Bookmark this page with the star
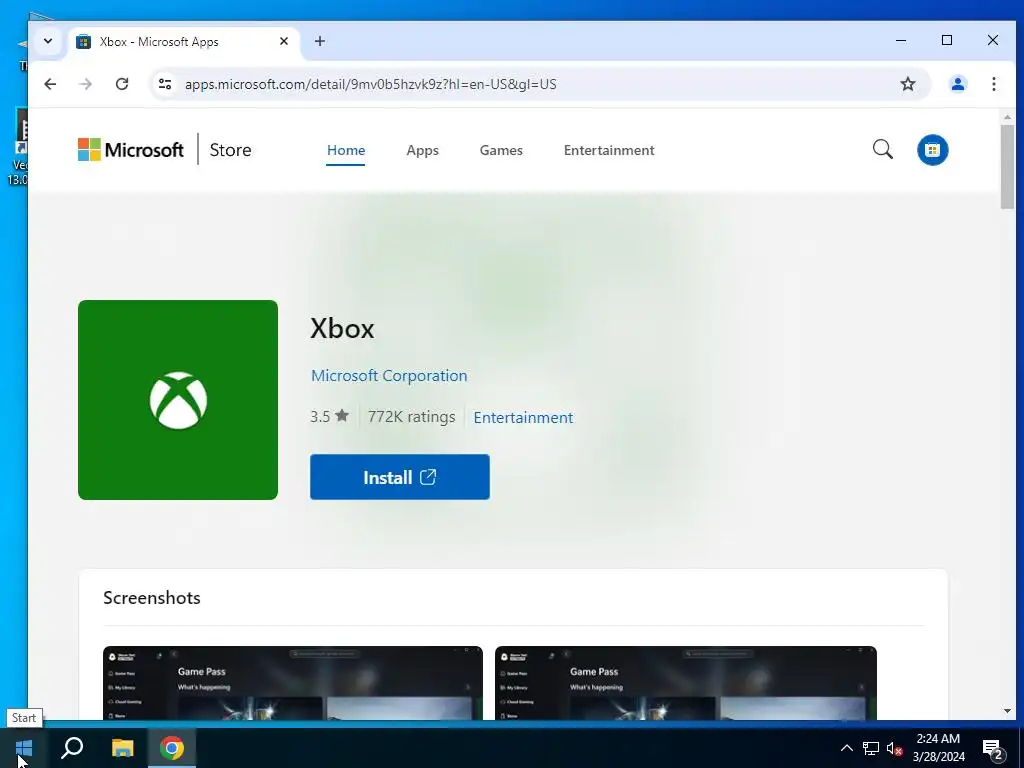The width and height of the screenshot is (1024, 768). point(908,84)
